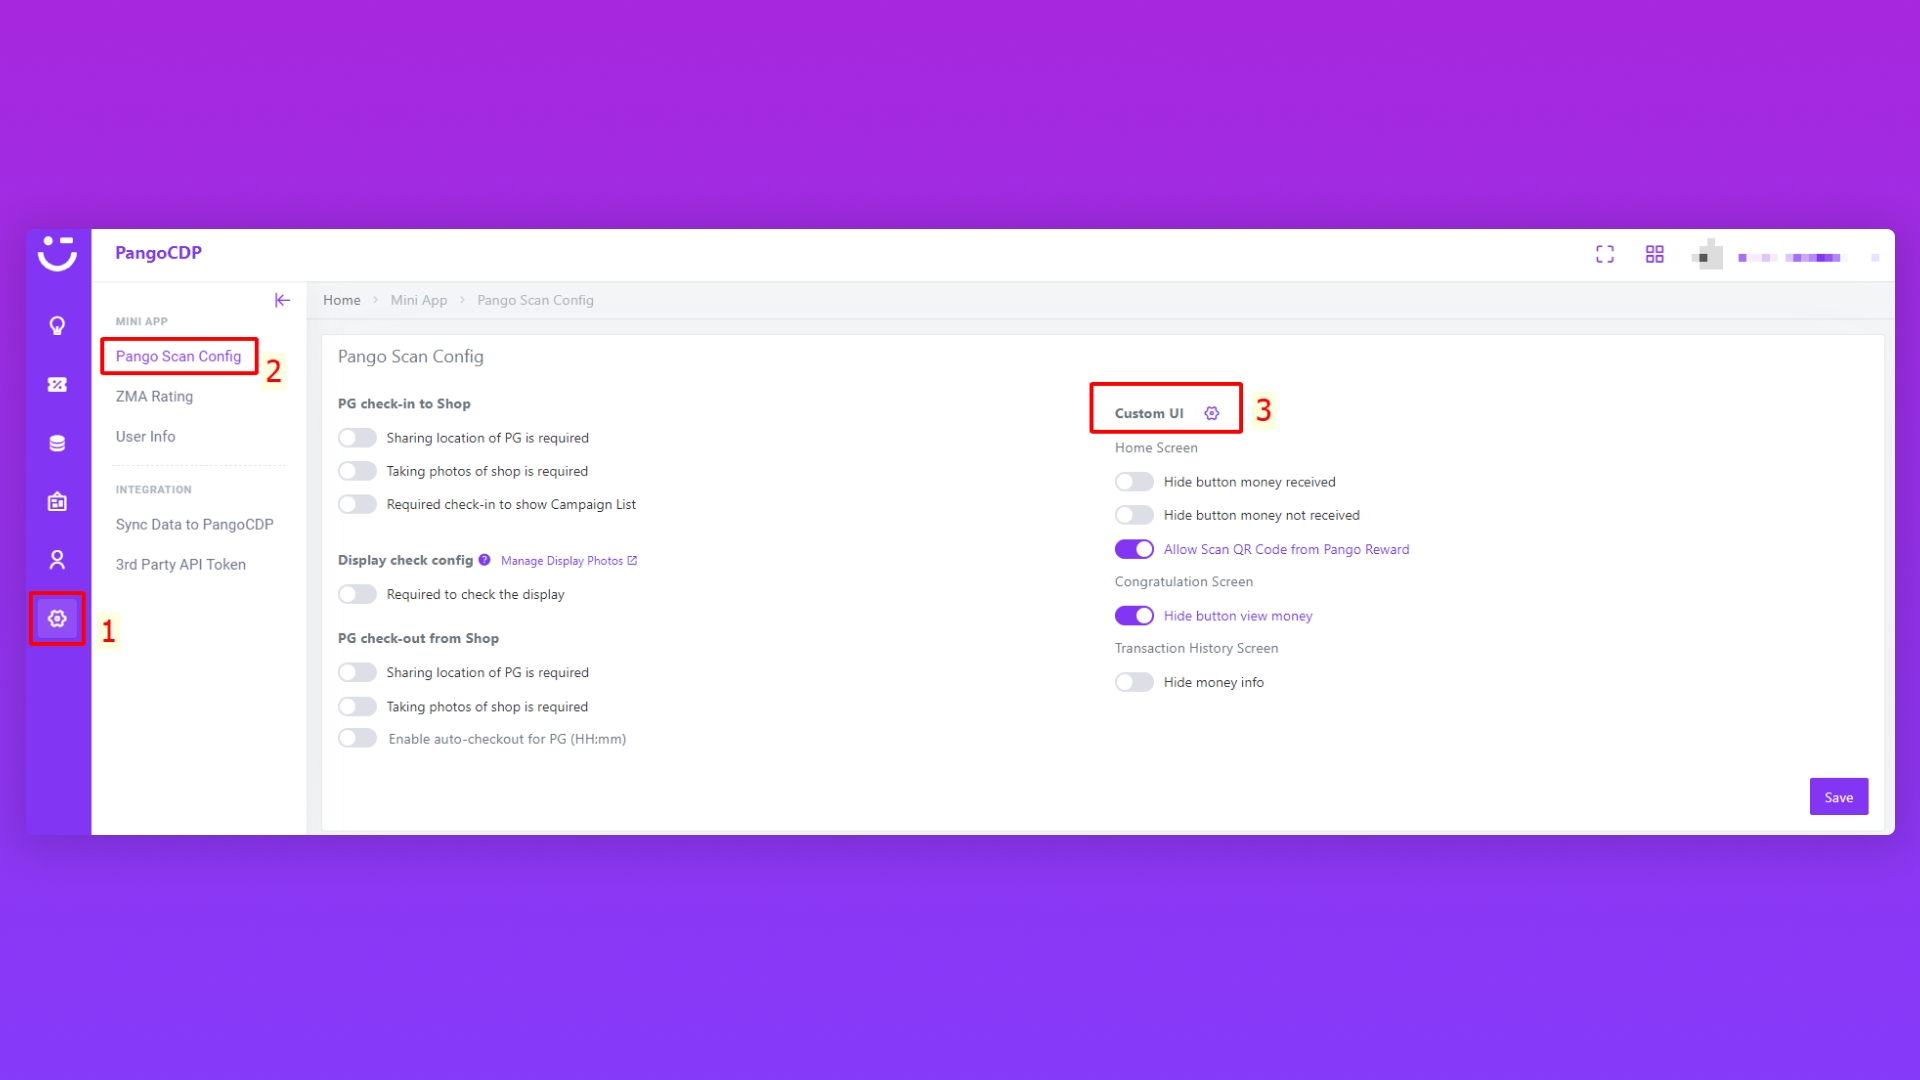Open ZMA Rating menu item
Screen dimensions: 1920x1080
pyautogui.click(x=154, y=397)
